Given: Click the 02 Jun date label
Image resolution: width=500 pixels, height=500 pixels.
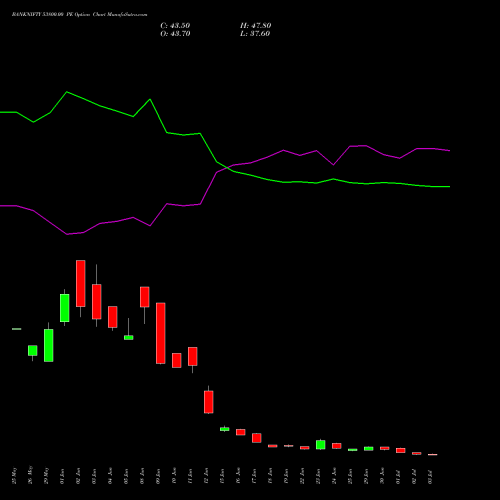Looking at the screenshot, I should 78,476.
